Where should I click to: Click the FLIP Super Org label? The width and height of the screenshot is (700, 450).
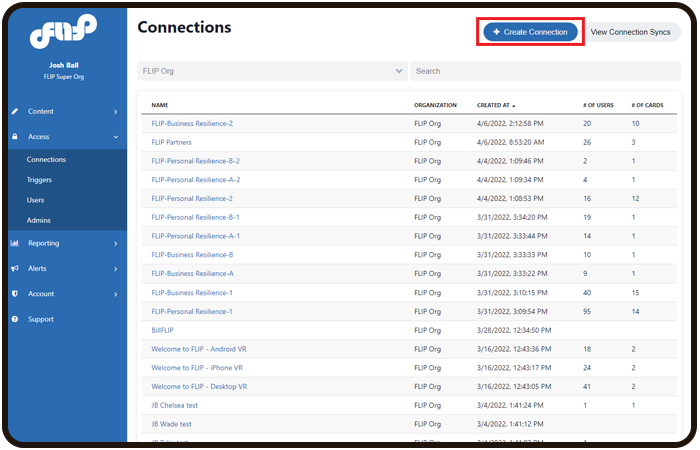point(64,77)
